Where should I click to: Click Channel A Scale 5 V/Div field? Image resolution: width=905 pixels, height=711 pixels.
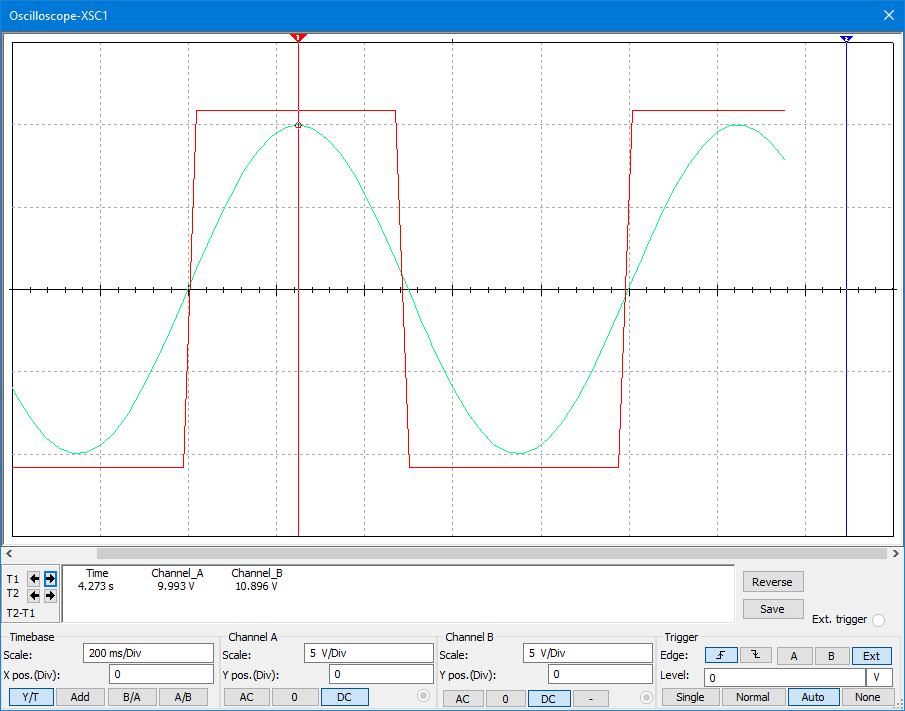[368, 653]
